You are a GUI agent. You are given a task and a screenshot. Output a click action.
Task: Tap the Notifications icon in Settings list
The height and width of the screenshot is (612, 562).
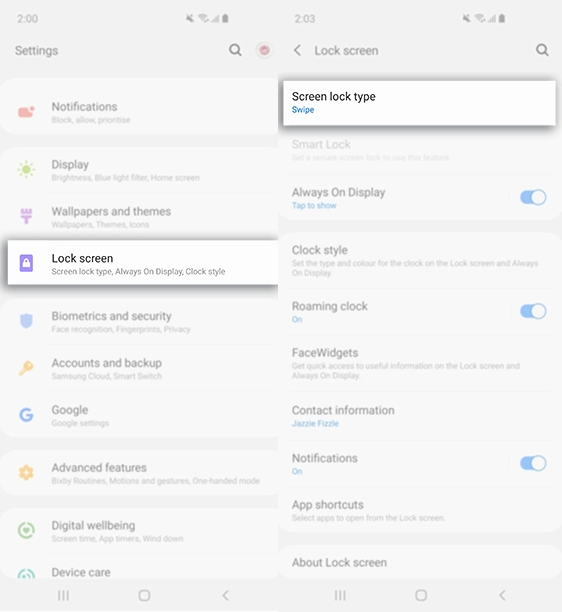coord(26,112)
